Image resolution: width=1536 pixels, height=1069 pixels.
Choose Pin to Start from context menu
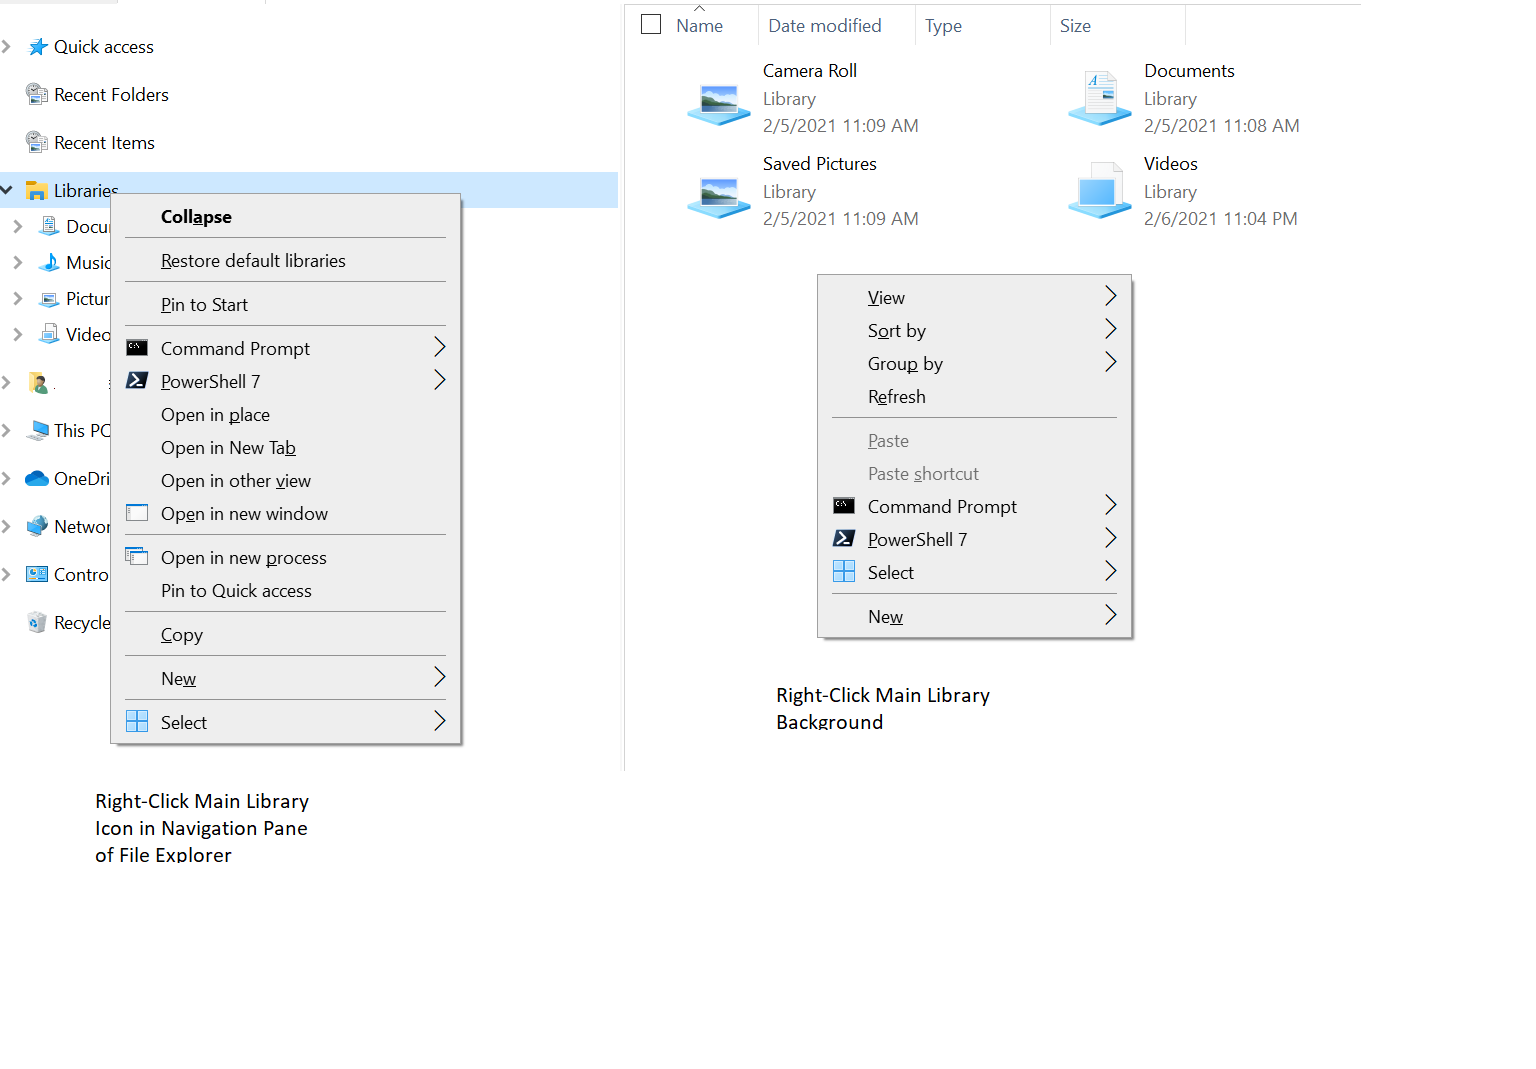[204, 305]
